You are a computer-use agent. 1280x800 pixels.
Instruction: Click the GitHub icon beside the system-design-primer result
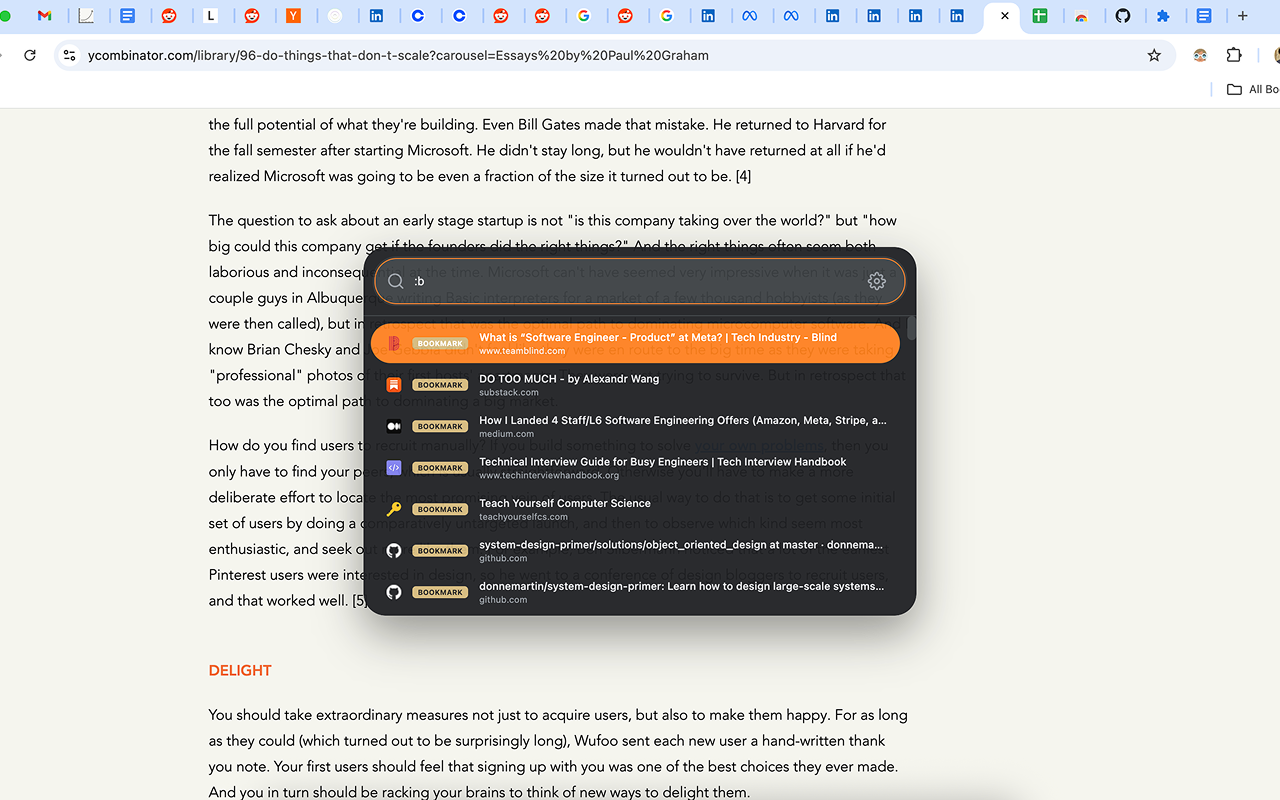click(393, 550)
